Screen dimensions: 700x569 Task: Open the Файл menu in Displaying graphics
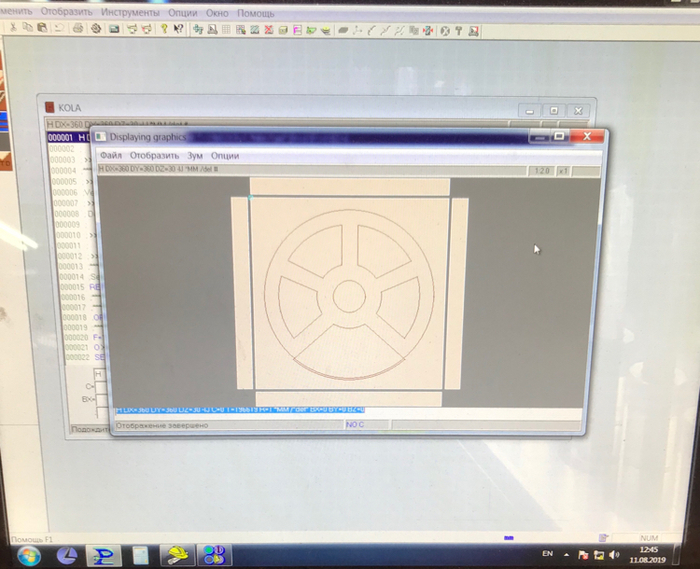(111, 155)
